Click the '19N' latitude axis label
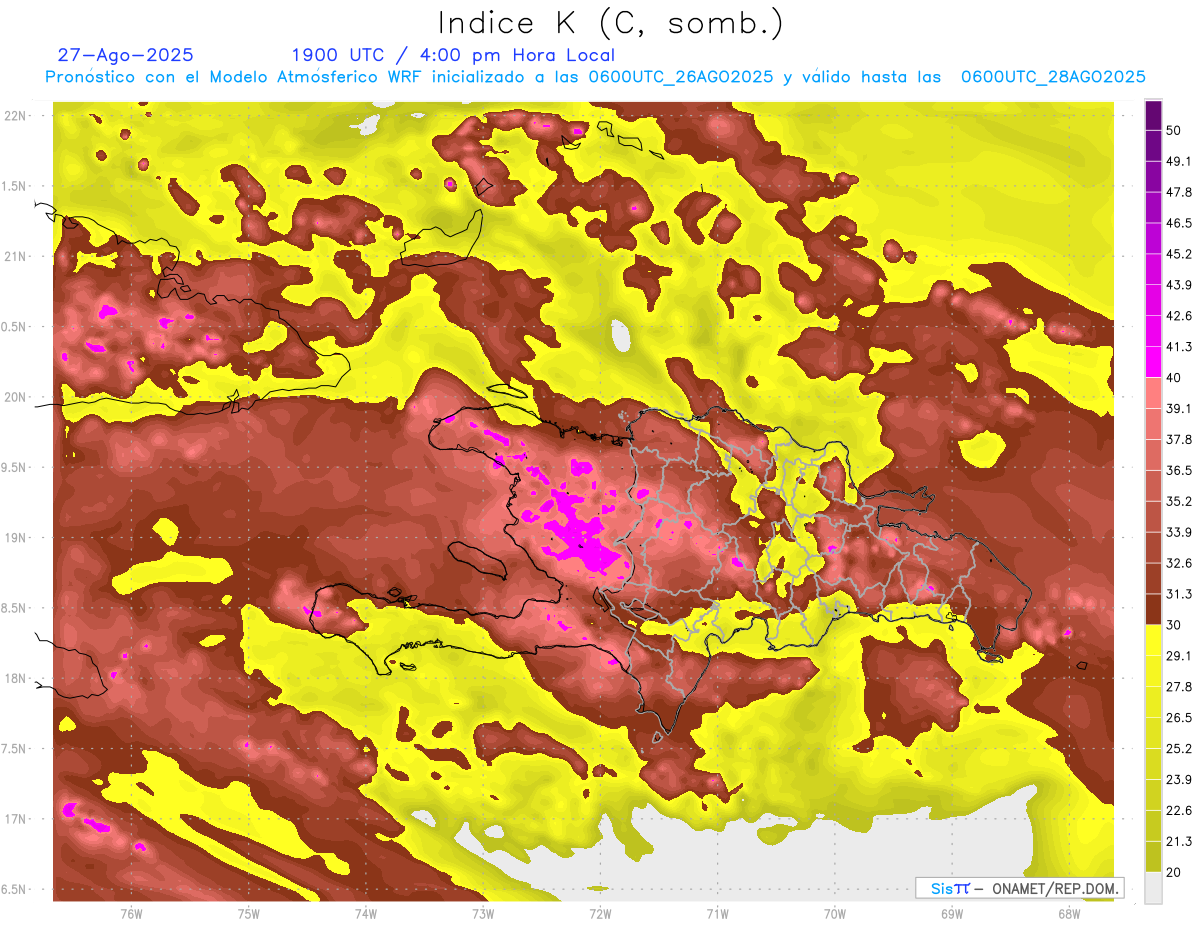Viewport: 1200px width, 927px height. (x=16, y=538)
